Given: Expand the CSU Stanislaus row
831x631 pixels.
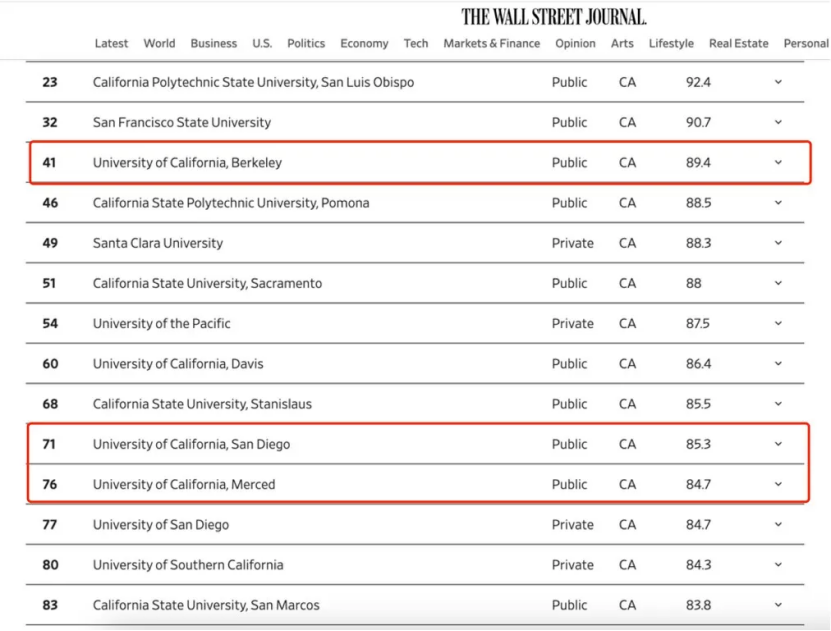Looking at the screenshot, I should click(778, 404).
